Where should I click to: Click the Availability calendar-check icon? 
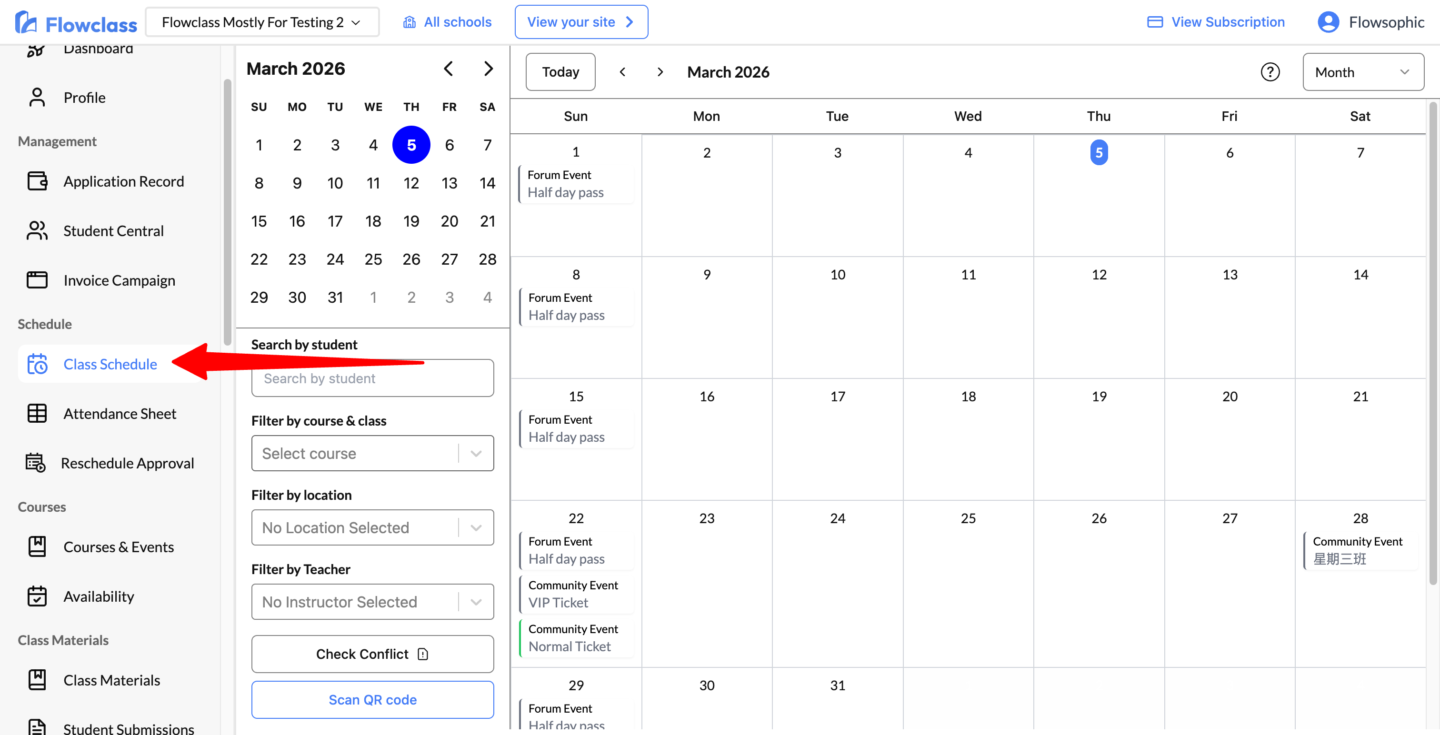pos(37,597)
